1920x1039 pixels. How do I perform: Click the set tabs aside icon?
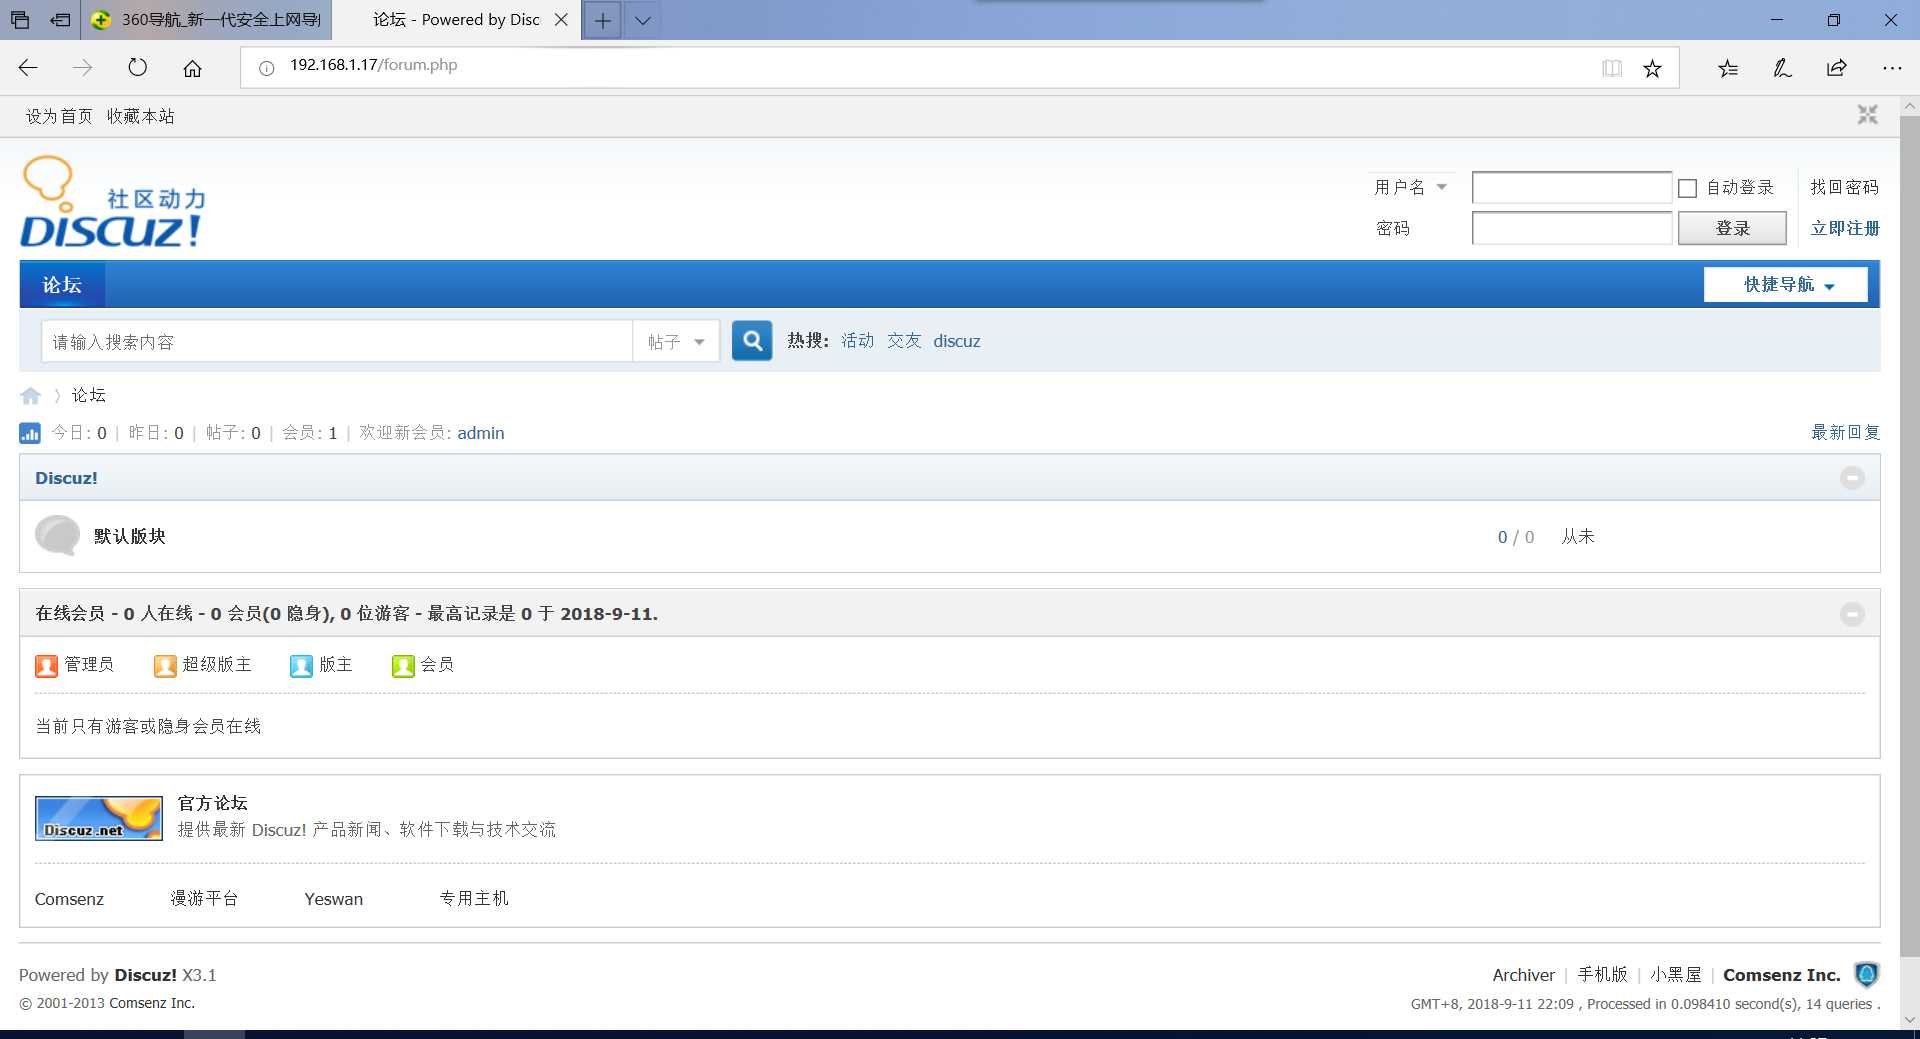pos(61,20)
